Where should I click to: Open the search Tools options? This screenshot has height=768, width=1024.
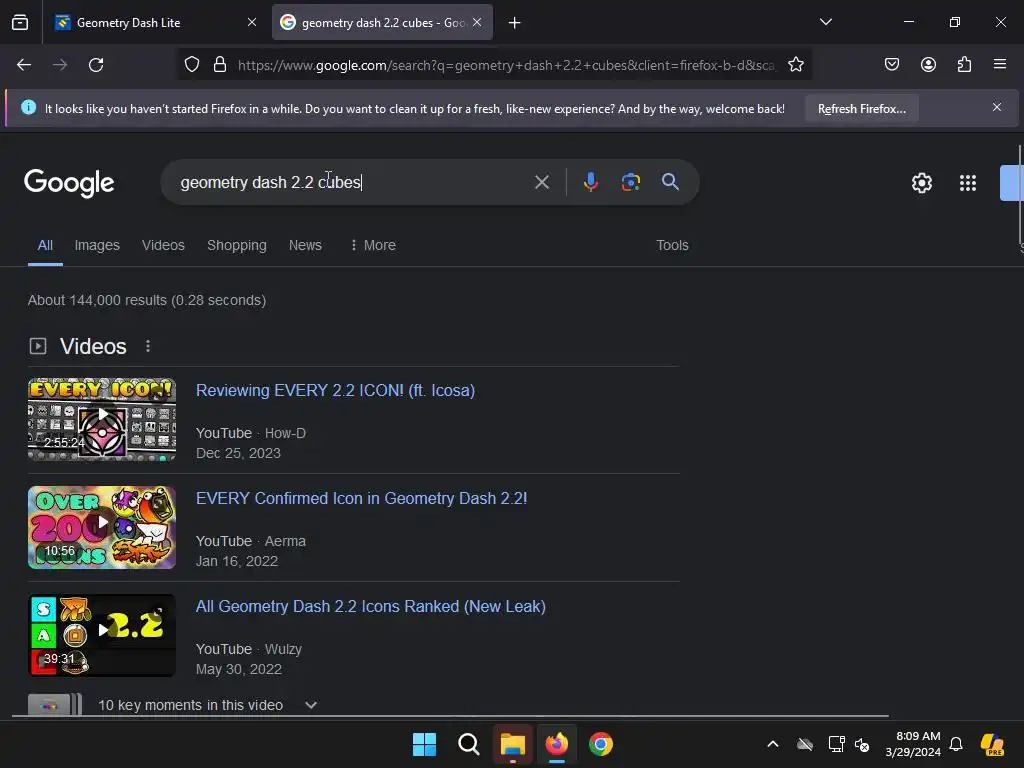(x=672, y=246)
